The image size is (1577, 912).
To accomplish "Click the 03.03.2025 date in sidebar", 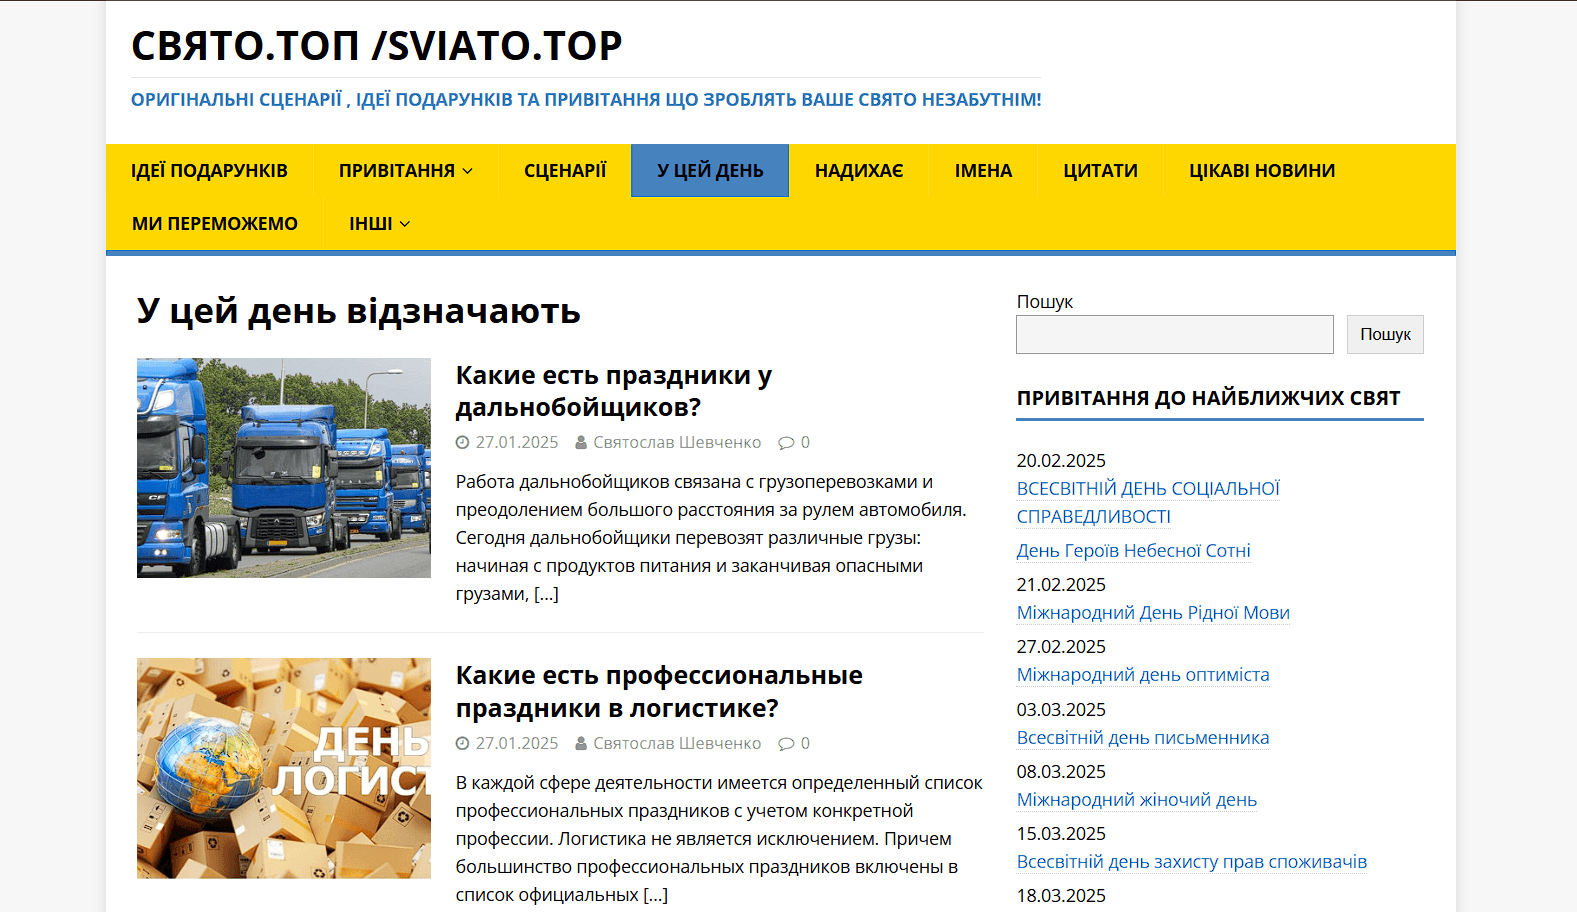I will tap(1061, 710).
